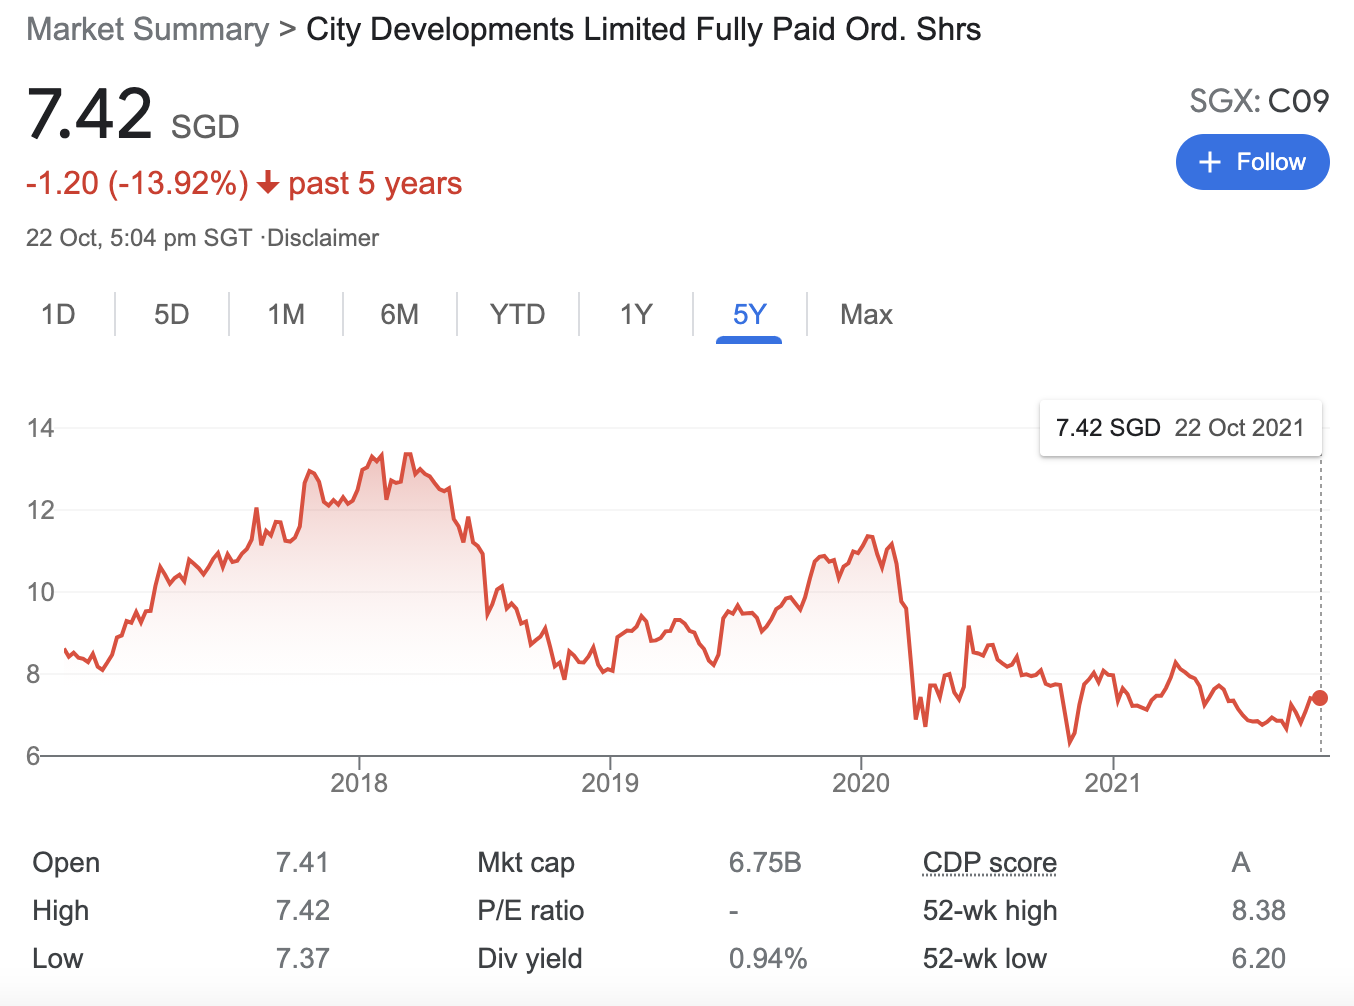This screenshot has width=1354, height=1006.
Task: Click the 7.42 SGD 22 Oct 2021 tooltip
Action: point(1180,428)
